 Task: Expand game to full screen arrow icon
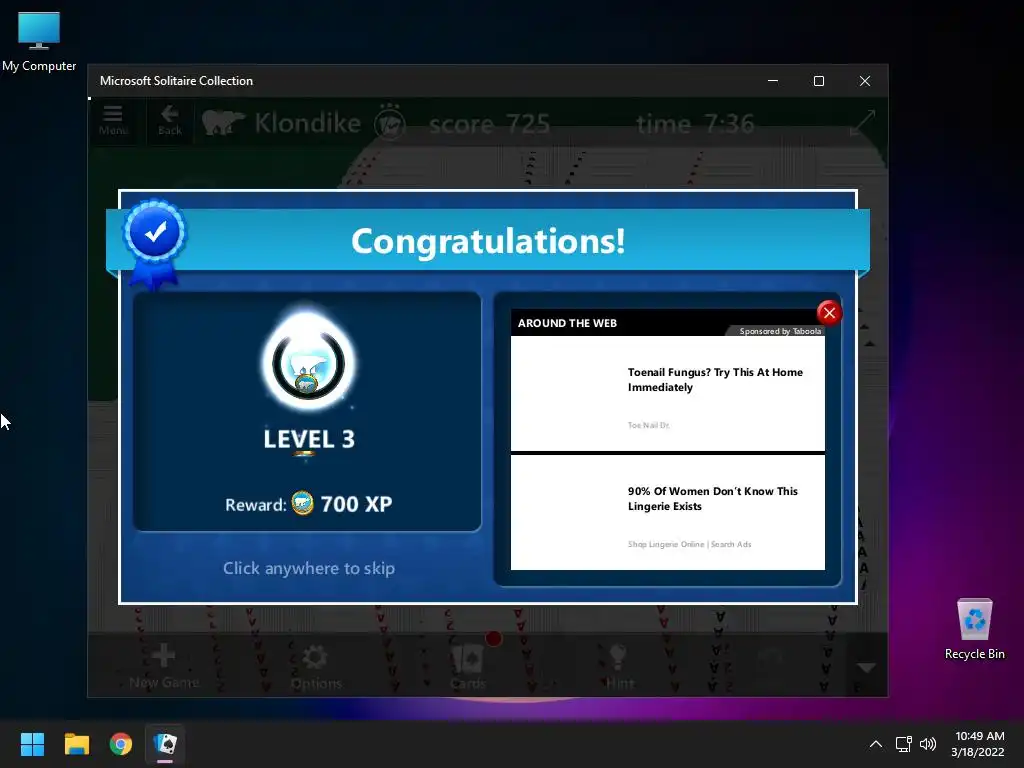tap(863, 123)
